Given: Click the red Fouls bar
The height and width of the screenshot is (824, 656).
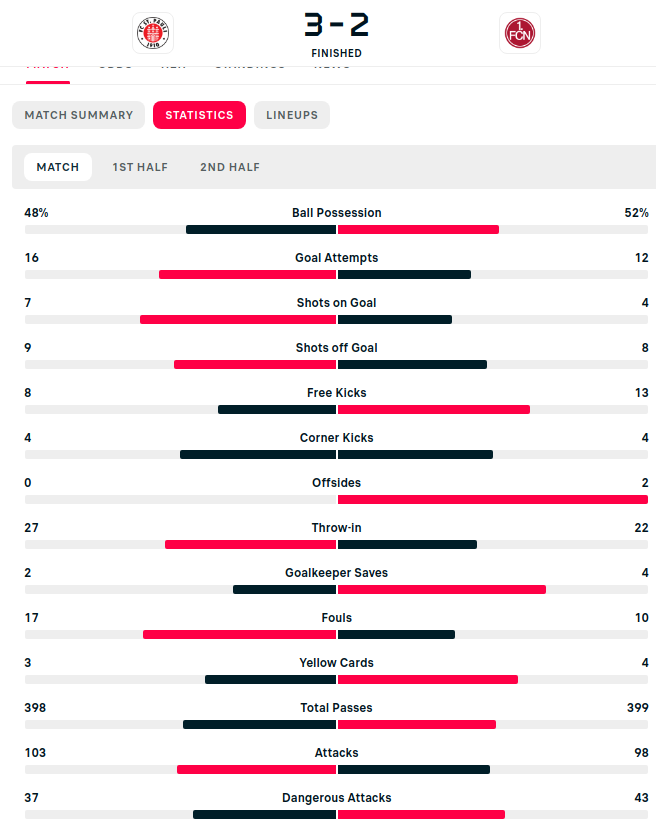Looking at the screenshot, I should coord(239,635).
